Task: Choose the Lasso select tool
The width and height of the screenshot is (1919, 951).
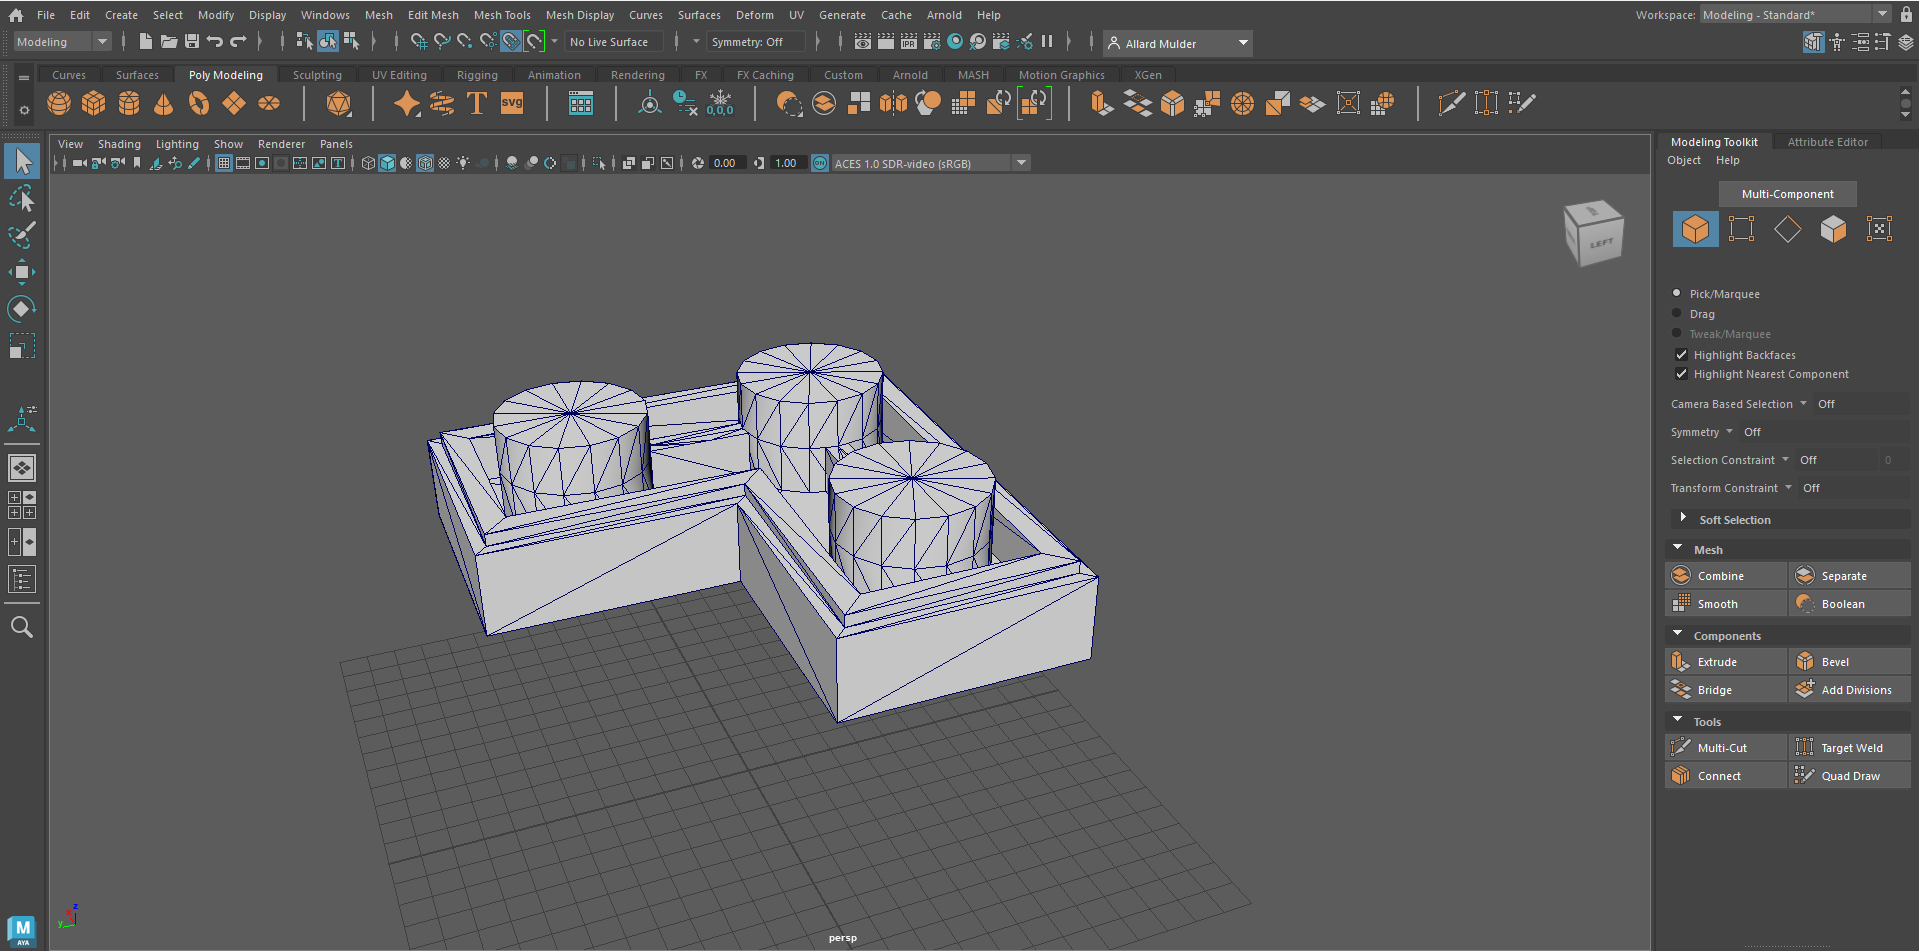Action: coord(21,199)
